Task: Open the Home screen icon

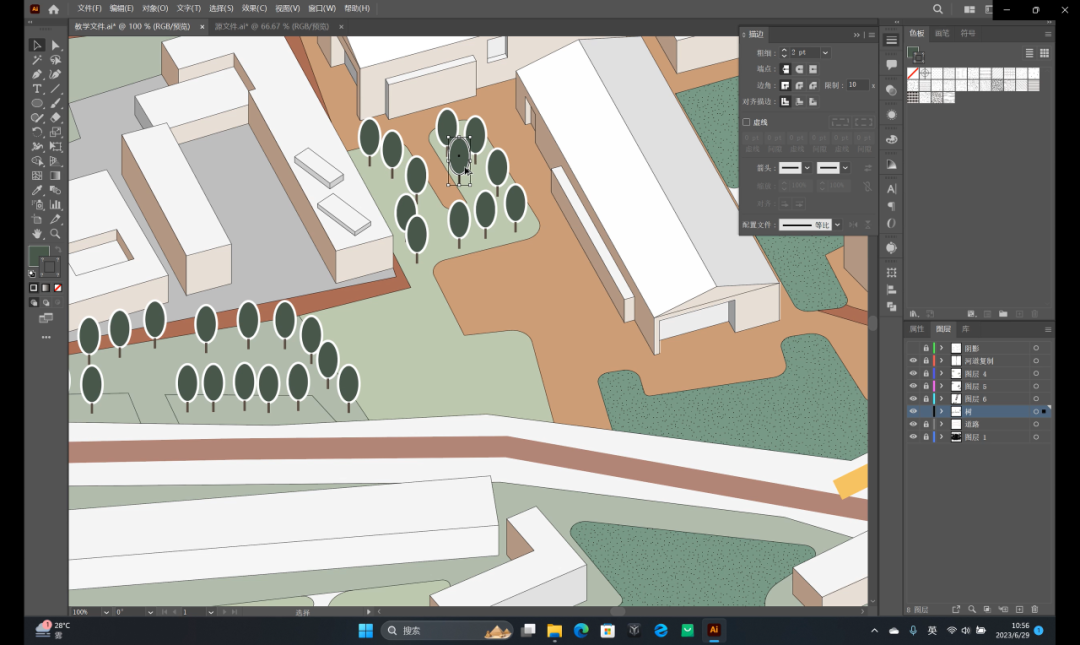Action: 54,9
